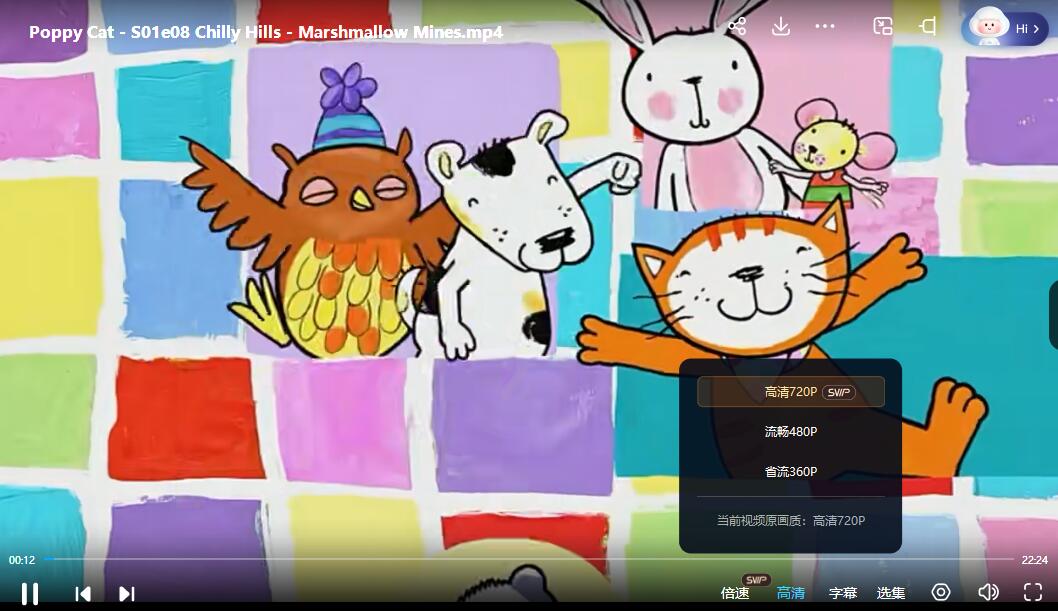
Task: Click the 当前视频原画质：高清720P text
Action: coord(791,521)
